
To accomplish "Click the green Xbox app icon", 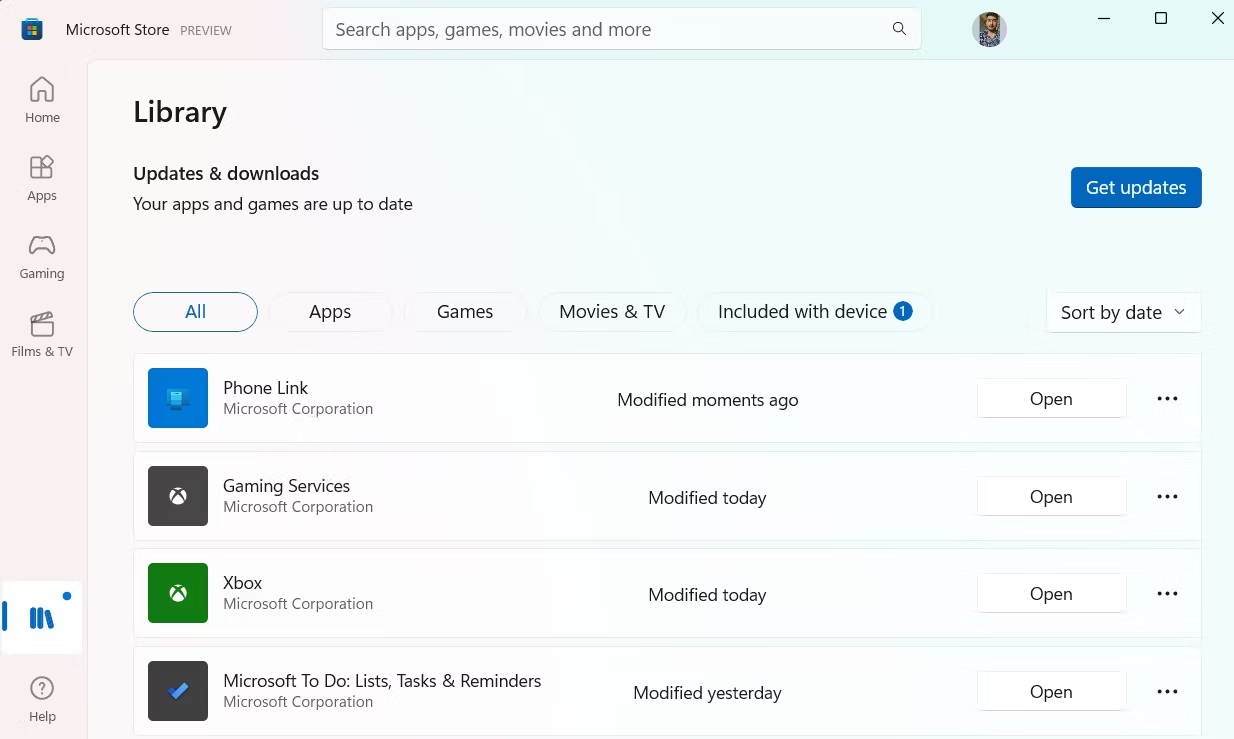I will tap(178, 593).
